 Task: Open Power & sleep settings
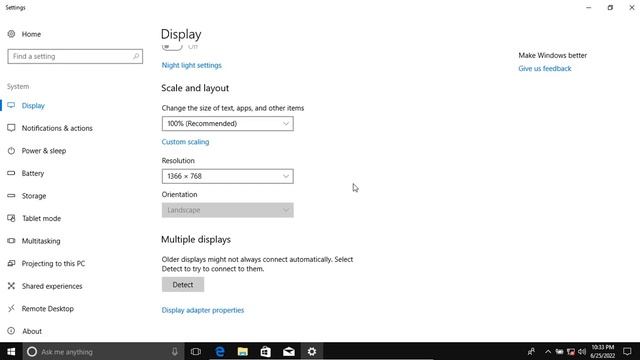click(44, 151)
